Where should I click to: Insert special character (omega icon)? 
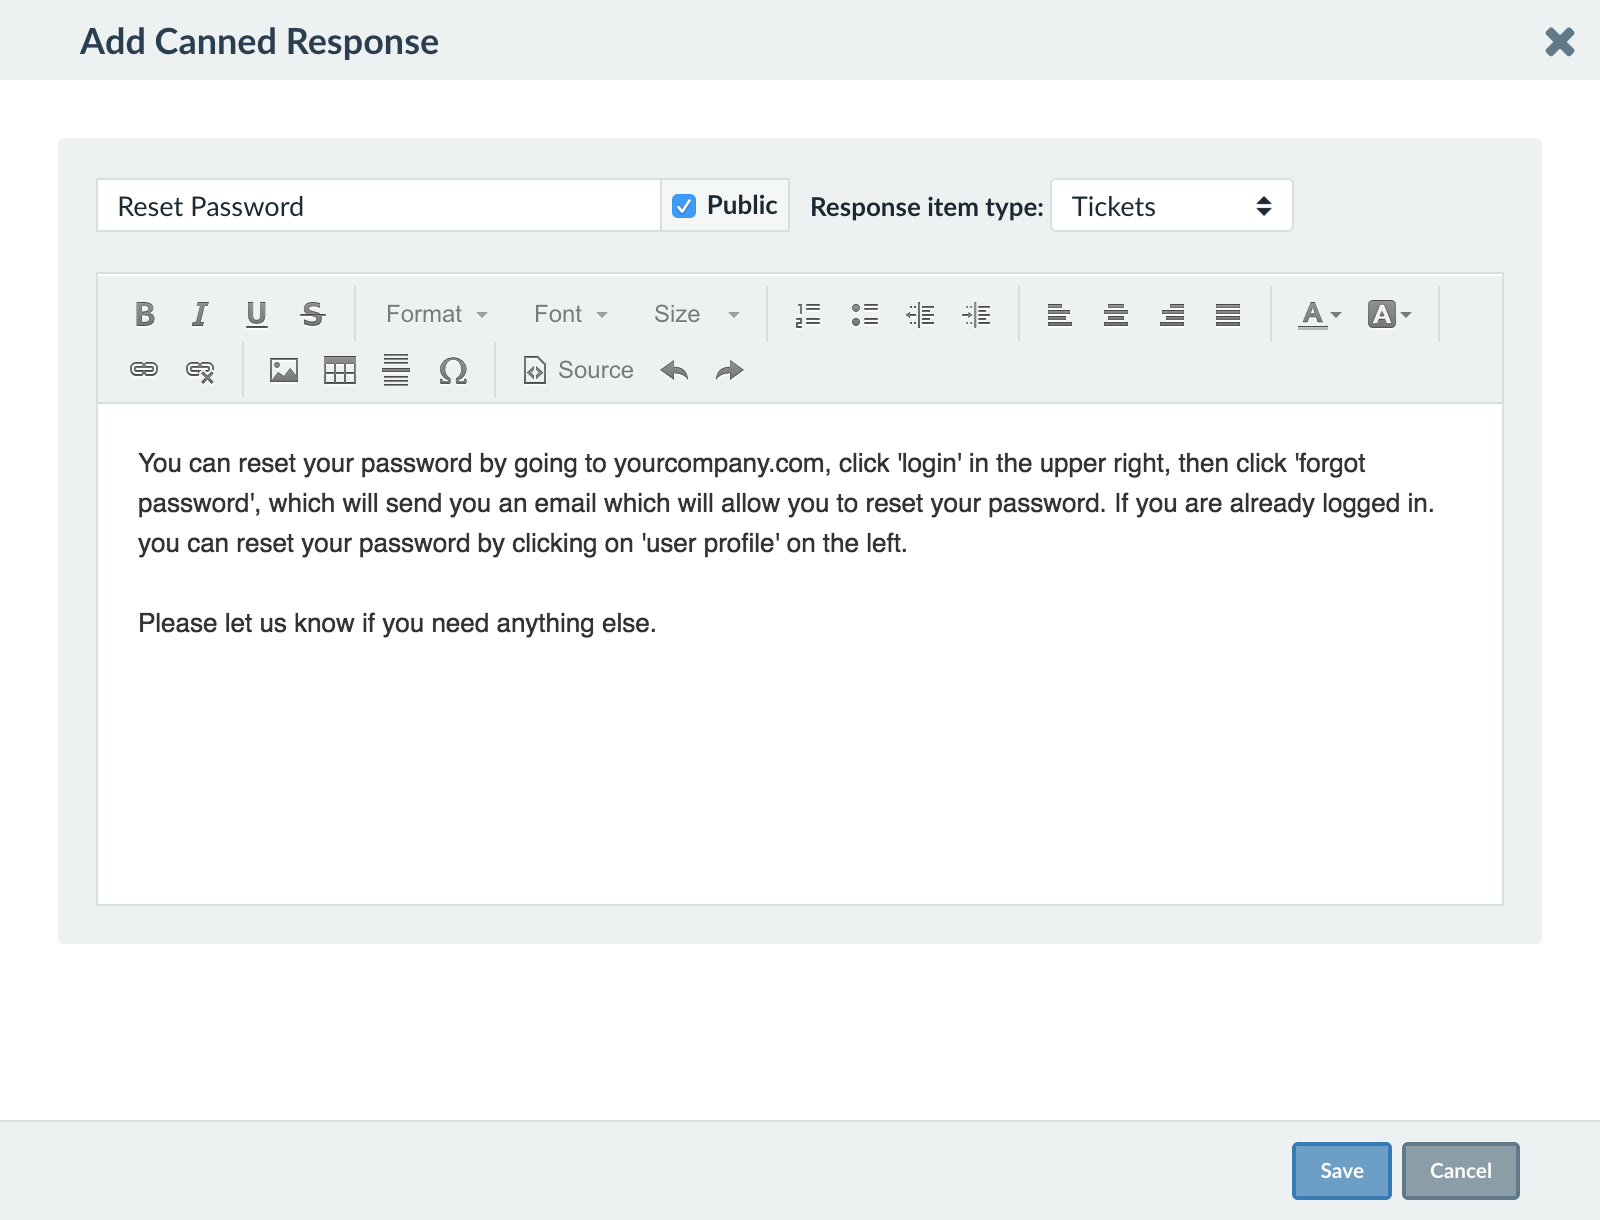[453, 371]
